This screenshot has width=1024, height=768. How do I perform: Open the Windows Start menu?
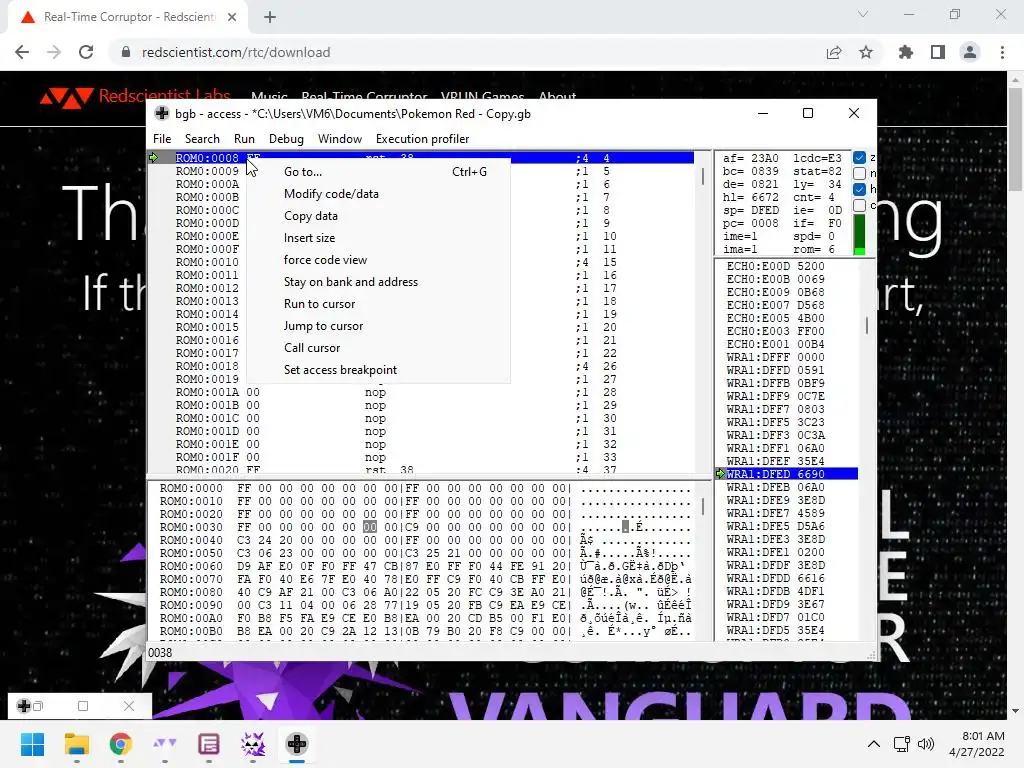coord(32,744)
